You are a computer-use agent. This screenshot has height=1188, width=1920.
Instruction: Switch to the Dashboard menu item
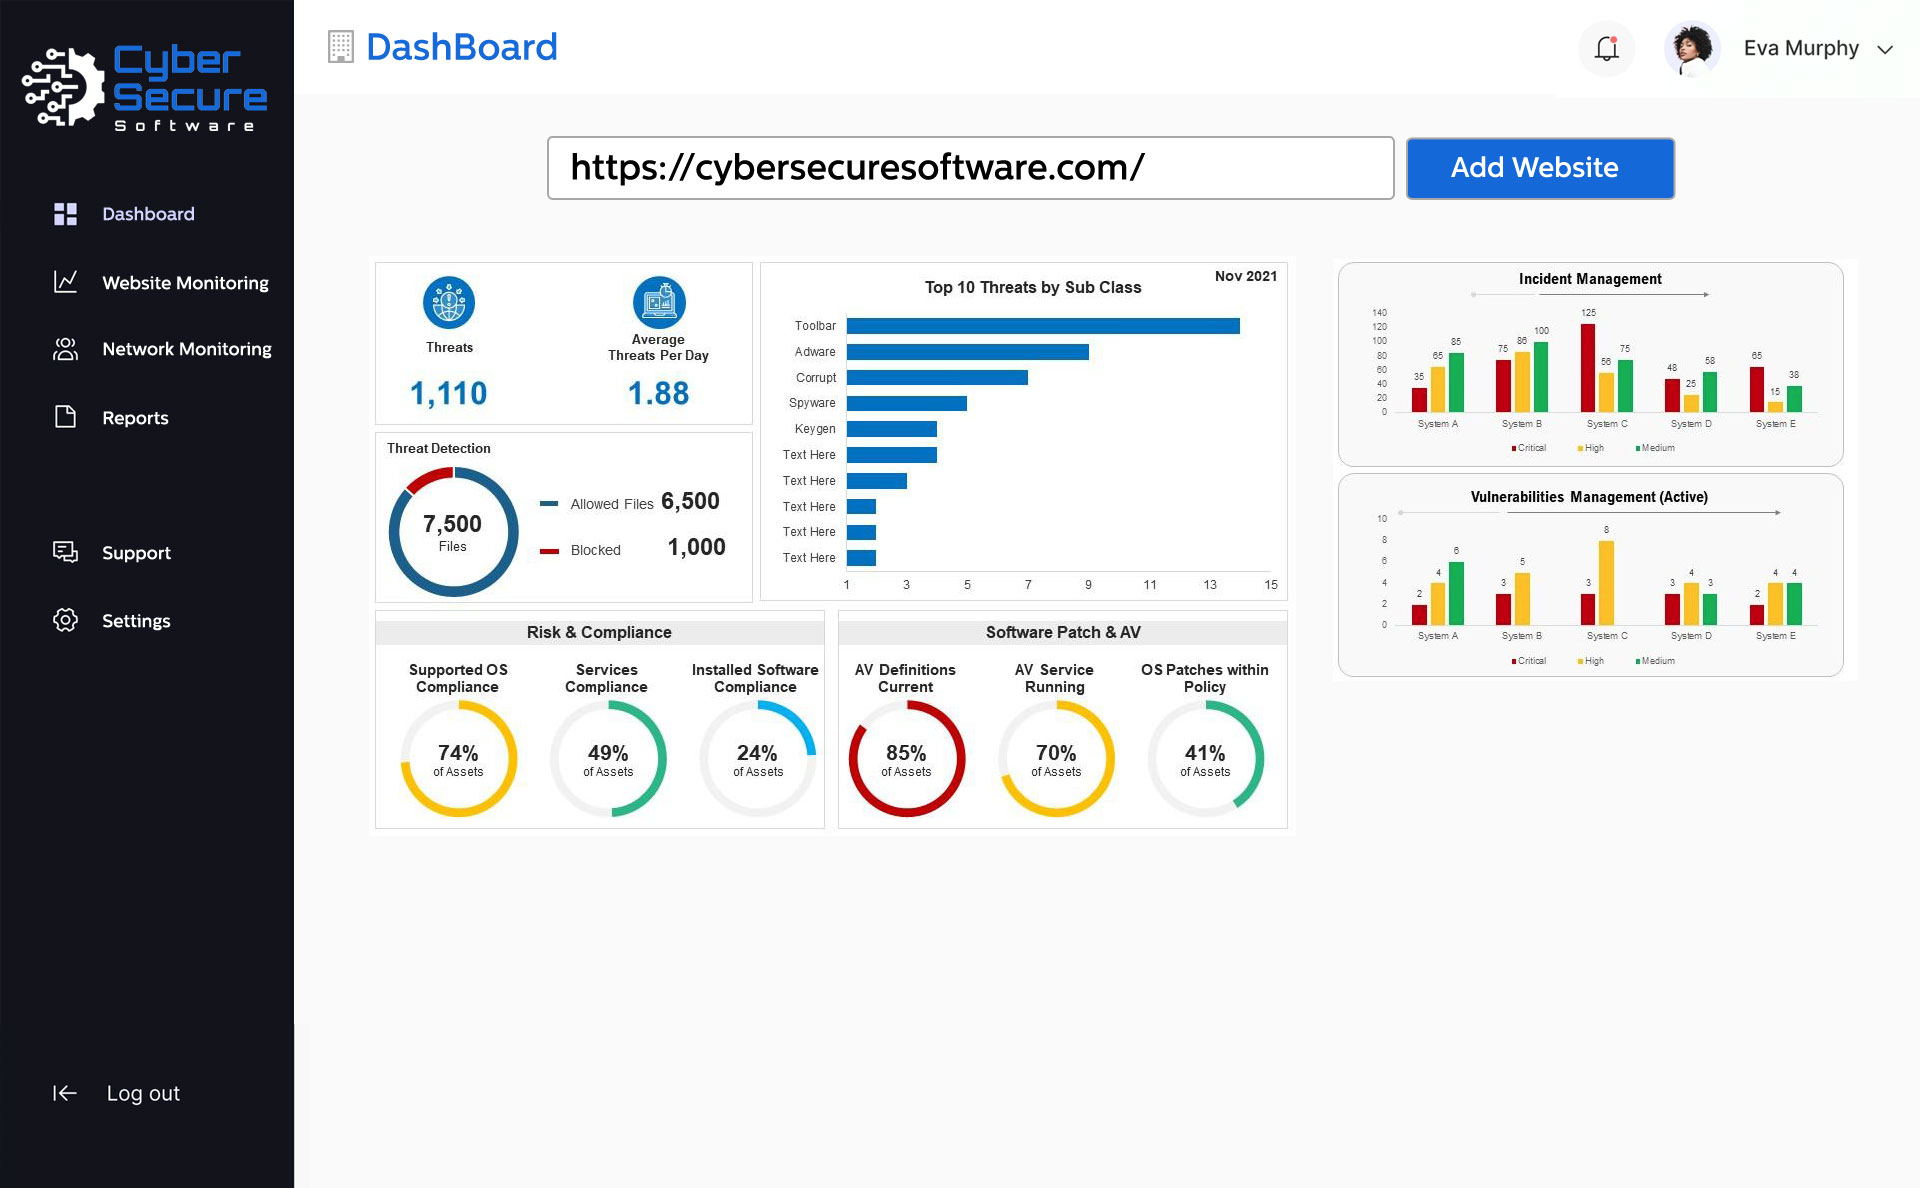click(x=148, y=214)
